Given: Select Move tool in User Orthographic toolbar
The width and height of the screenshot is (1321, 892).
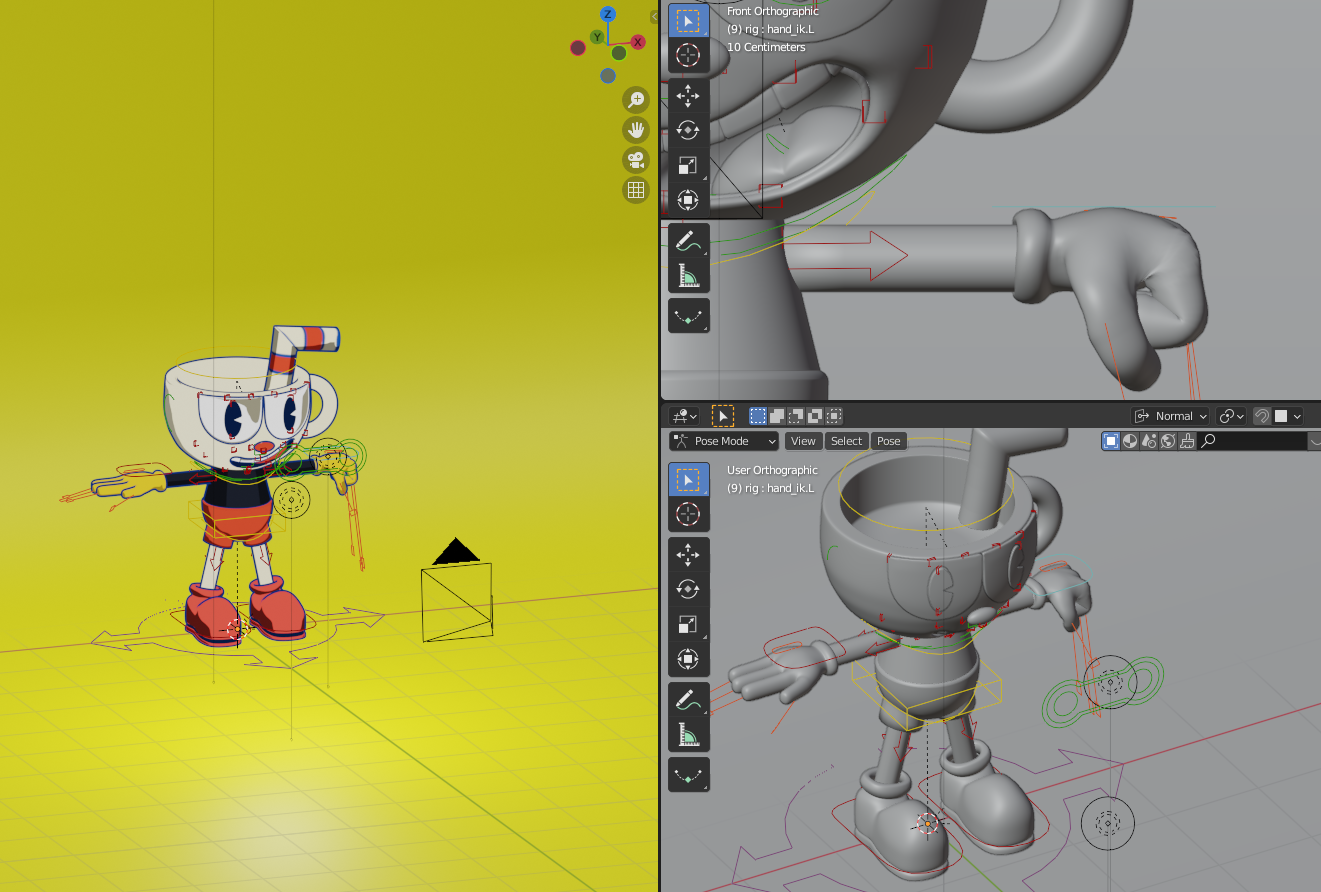Looking at the screenshot, I should [x=688, y=554].
